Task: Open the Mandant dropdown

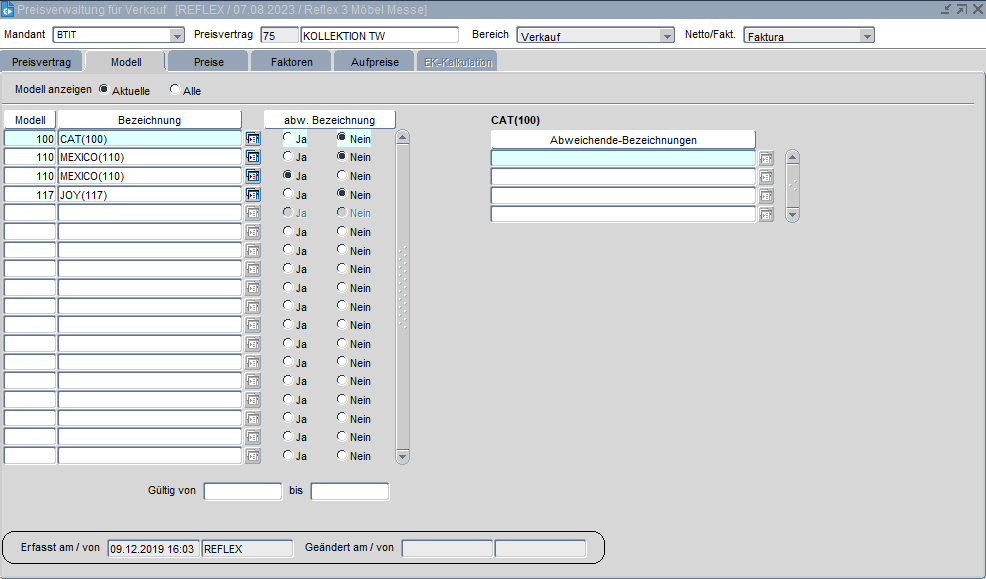Action: [177, 35]
